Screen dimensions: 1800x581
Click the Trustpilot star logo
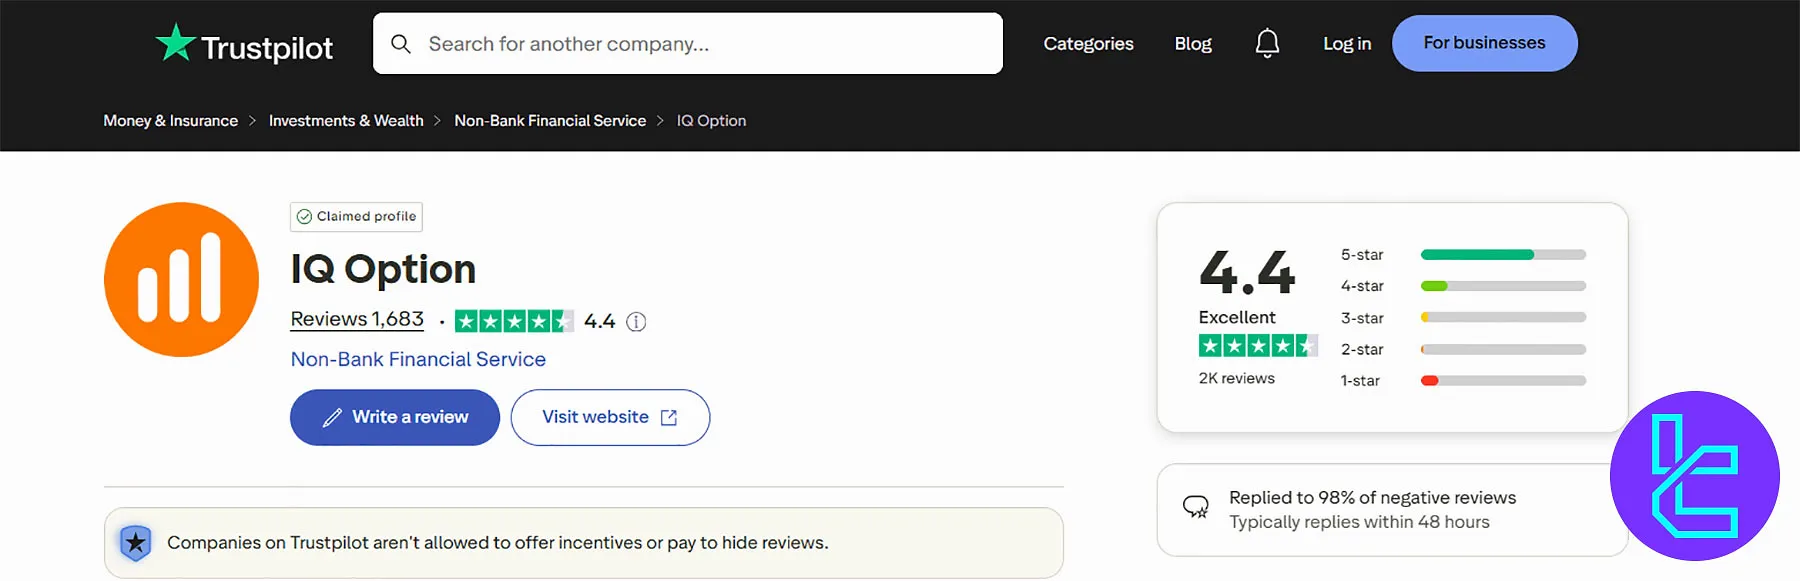pos(176,43)
